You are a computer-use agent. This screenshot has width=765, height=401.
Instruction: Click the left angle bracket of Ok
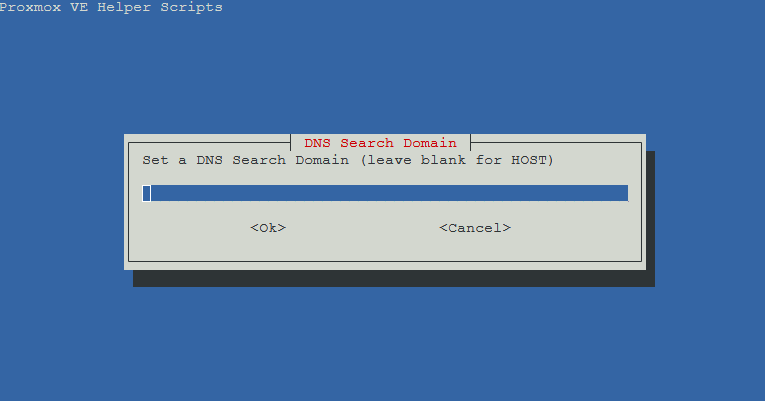[x=254, y=228]
